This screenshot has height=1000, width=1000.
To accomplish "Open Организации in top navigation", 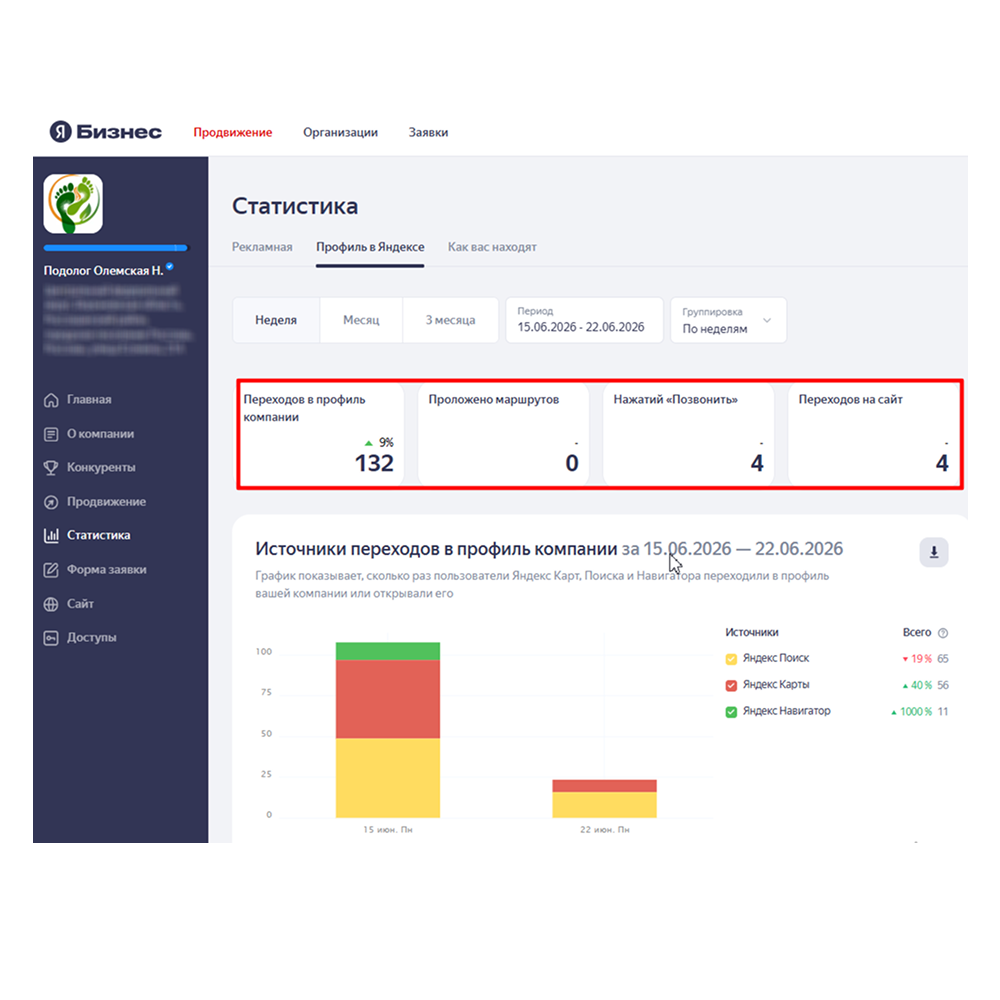I will click(340, 132).
